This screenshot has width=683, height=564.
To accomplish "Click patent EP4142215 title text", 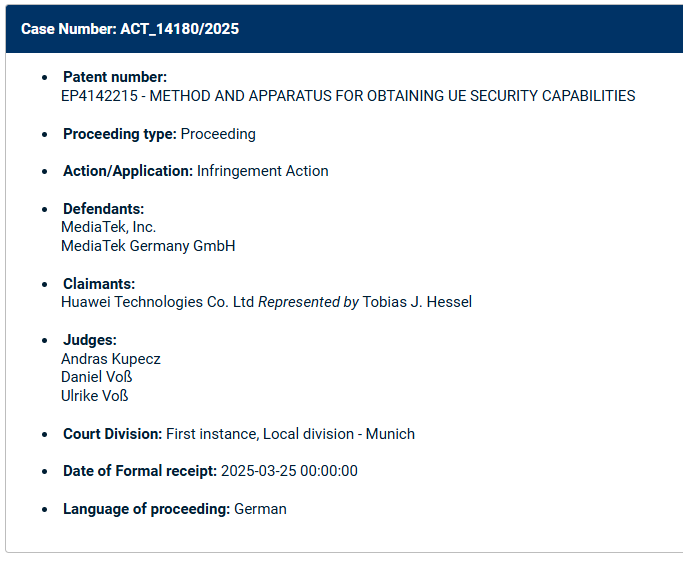I will click(348, 96).
